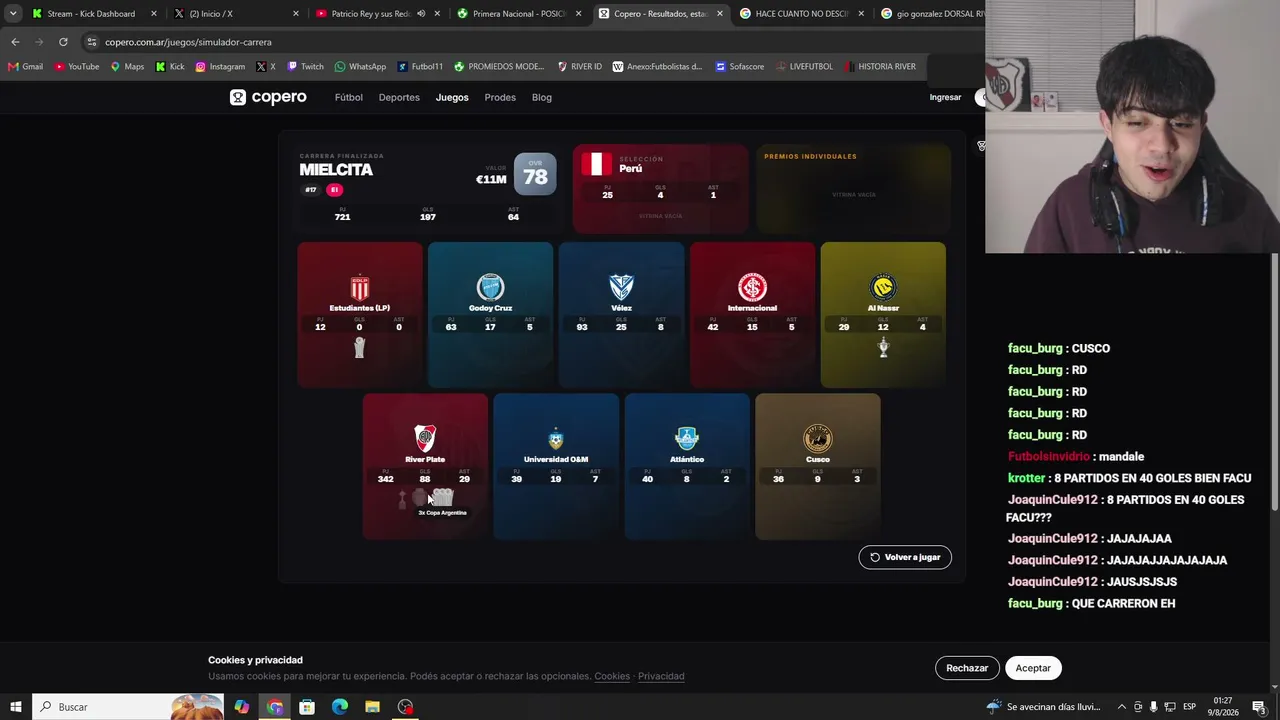Switch to the Inicio / X tab
This screenshot has height=720, width=1280.
pos(237,14)
